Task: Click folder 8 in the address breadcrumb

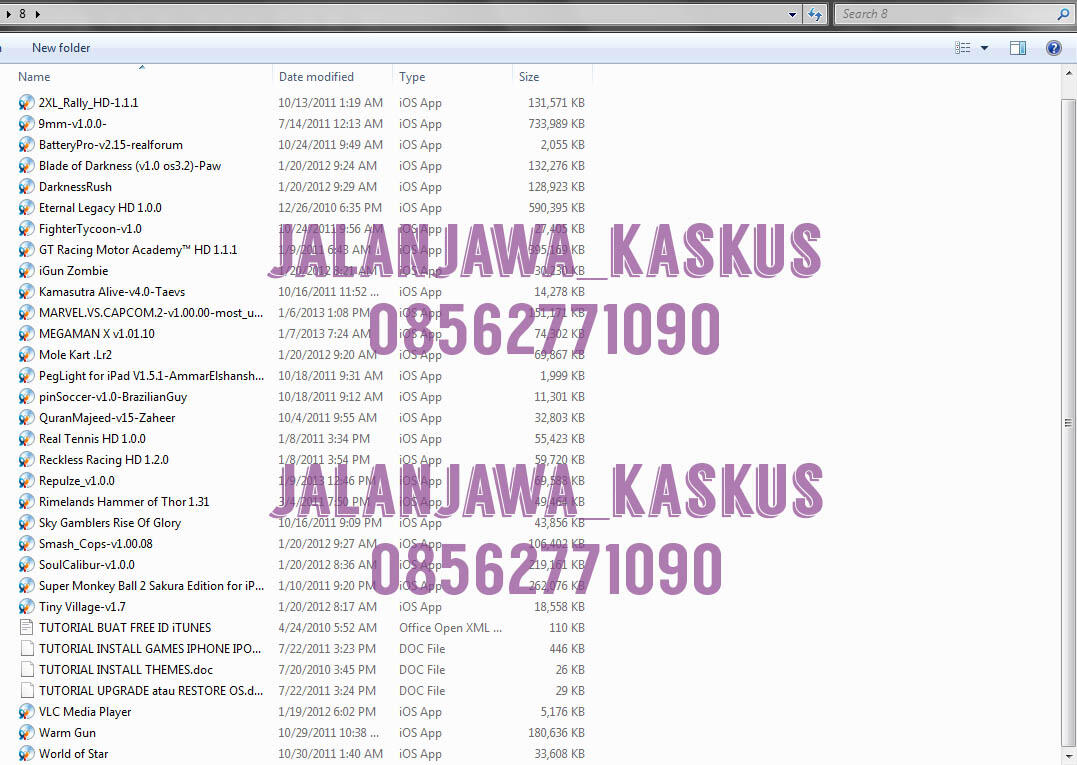Action: [x=22, y=14]
